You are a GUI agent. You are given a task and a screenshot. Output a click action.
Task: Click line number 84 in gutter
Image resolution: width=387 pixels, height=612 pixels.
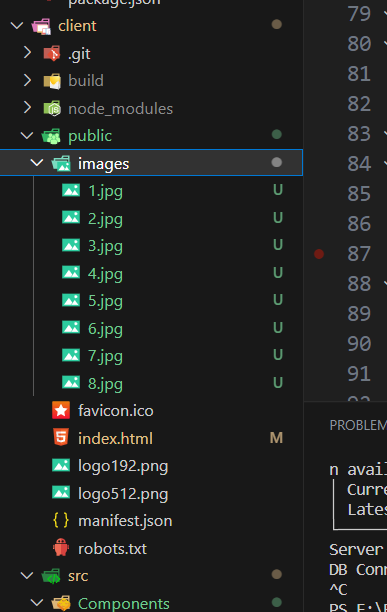coord(359,164)
